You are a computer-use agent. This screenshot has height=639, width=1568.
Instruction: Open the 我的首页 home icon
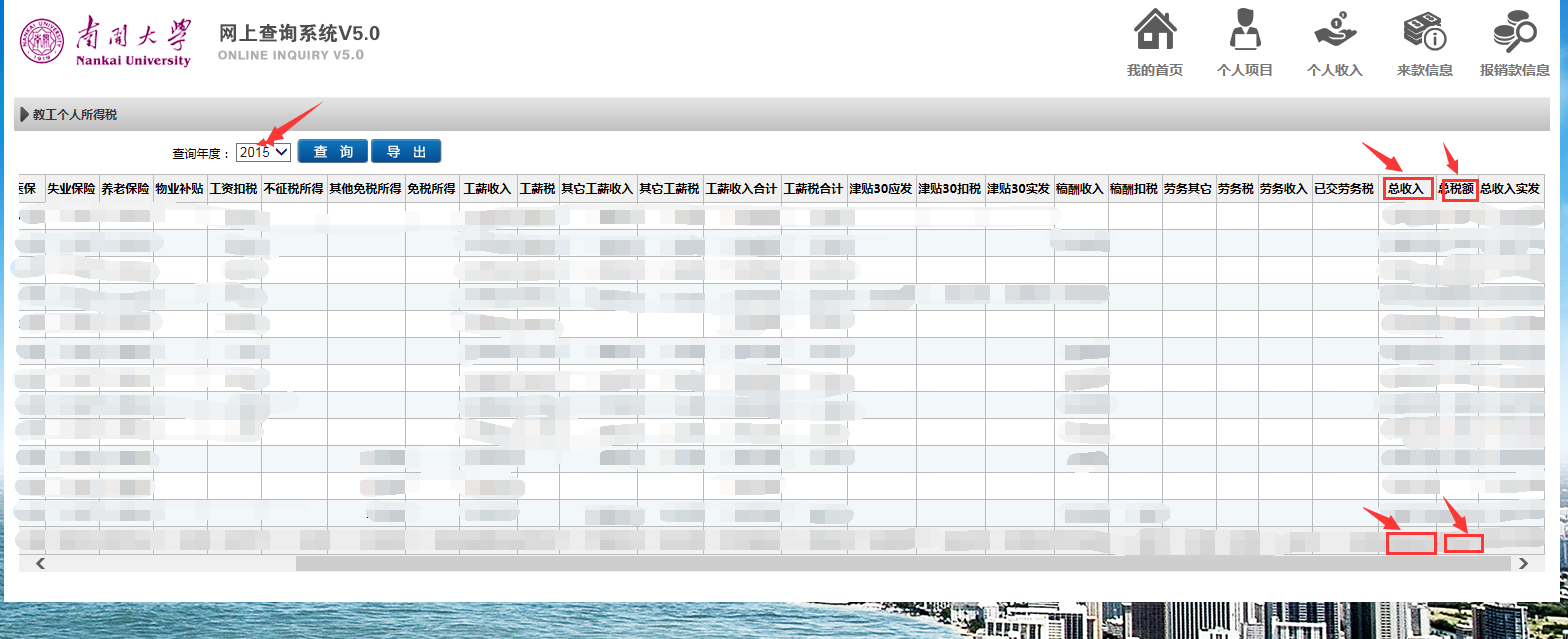coord(1154,30)
